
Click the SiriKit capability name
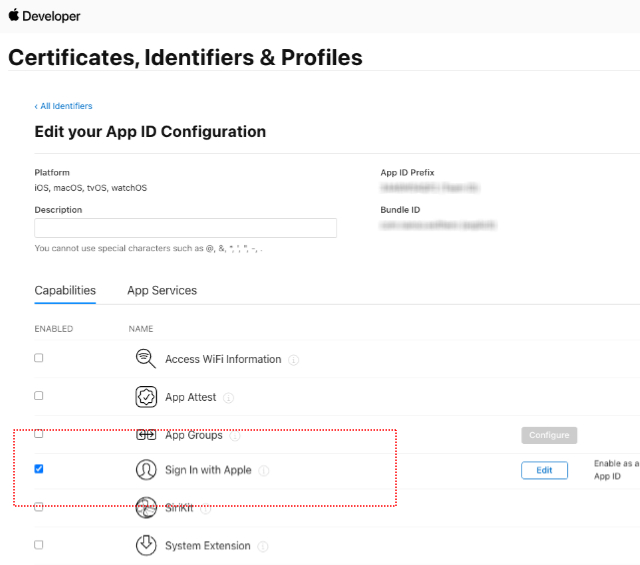point(179,508)
